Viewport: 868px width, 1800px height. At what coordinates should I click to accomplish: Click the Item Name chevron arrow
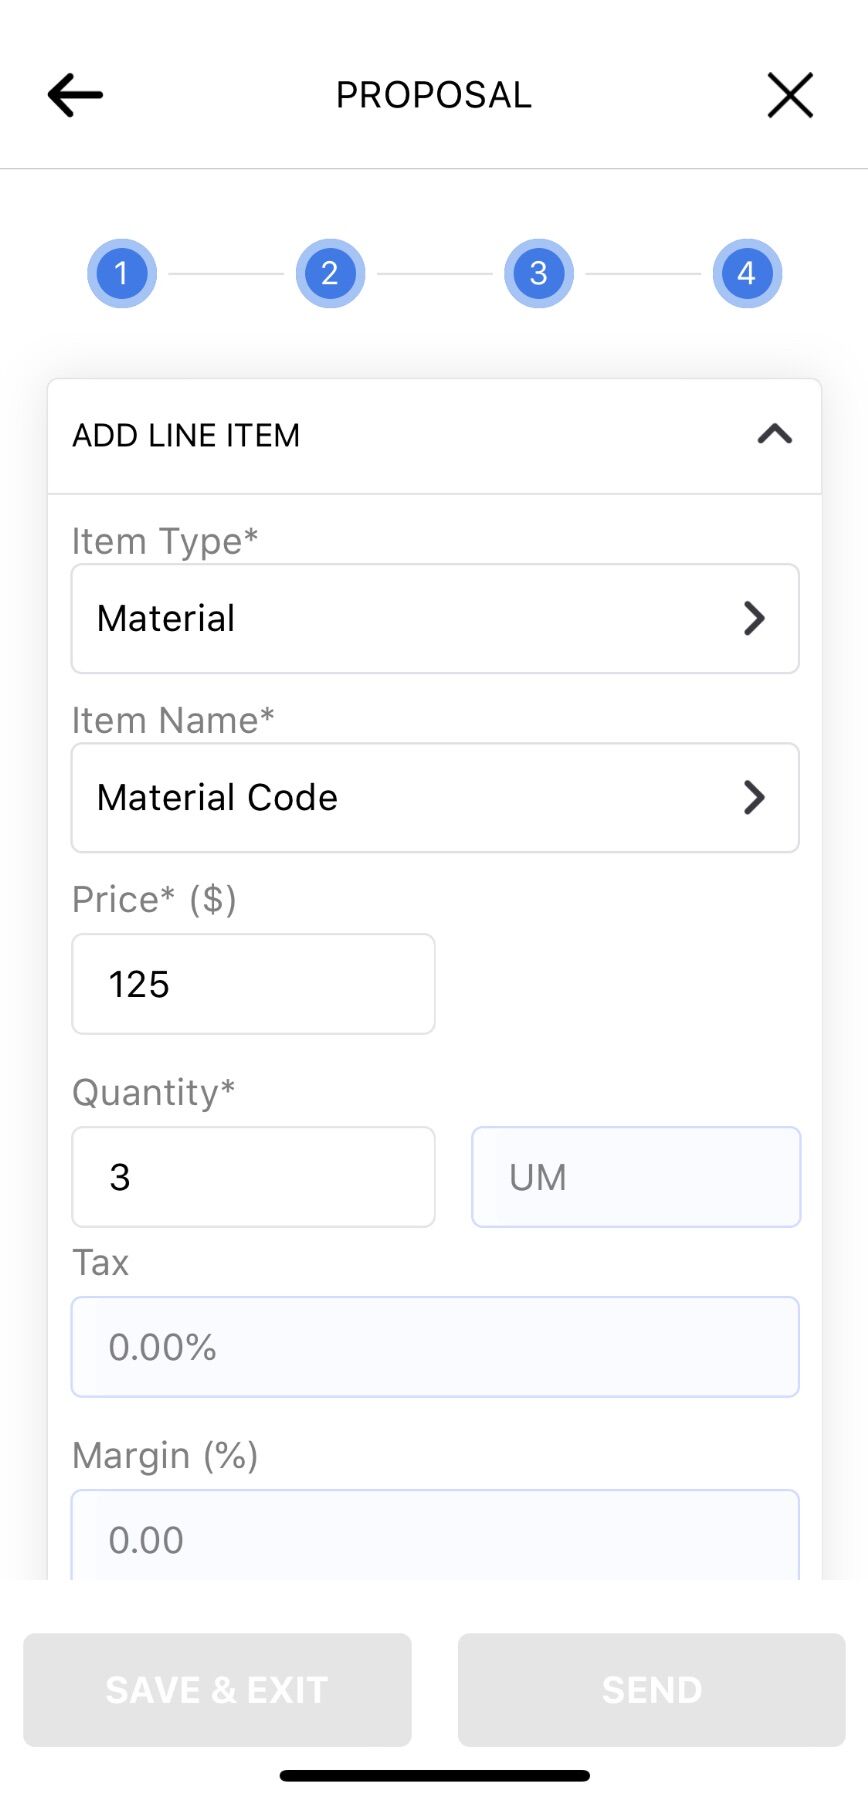[755, 797]
